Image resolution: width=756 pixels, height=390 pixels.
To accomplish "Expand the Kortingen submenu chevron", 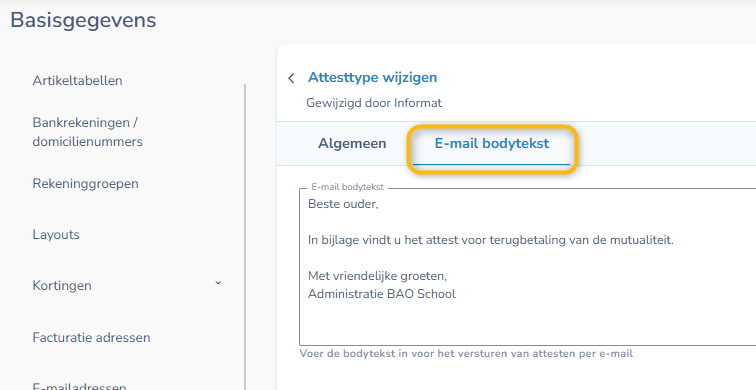I will (218, 283).
